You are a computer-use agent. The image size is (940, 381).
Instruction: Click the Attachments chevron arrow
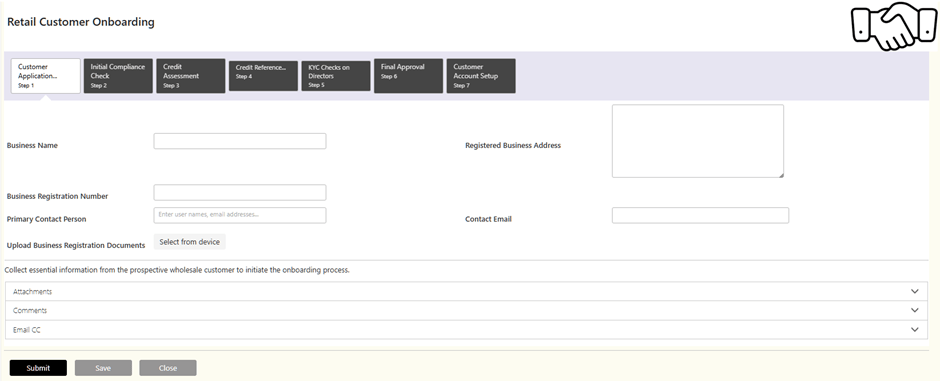click(x=915, y=292)
